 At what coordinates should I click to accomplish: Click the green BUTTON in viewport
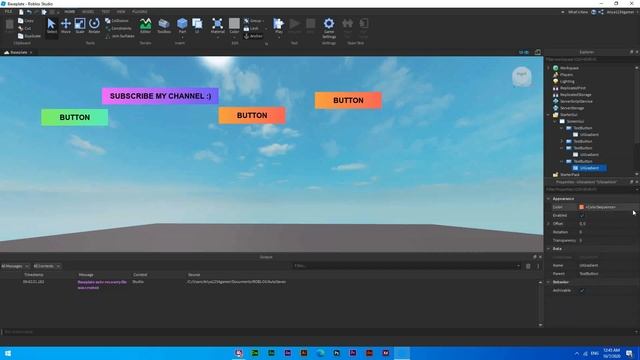click(75, 117)
